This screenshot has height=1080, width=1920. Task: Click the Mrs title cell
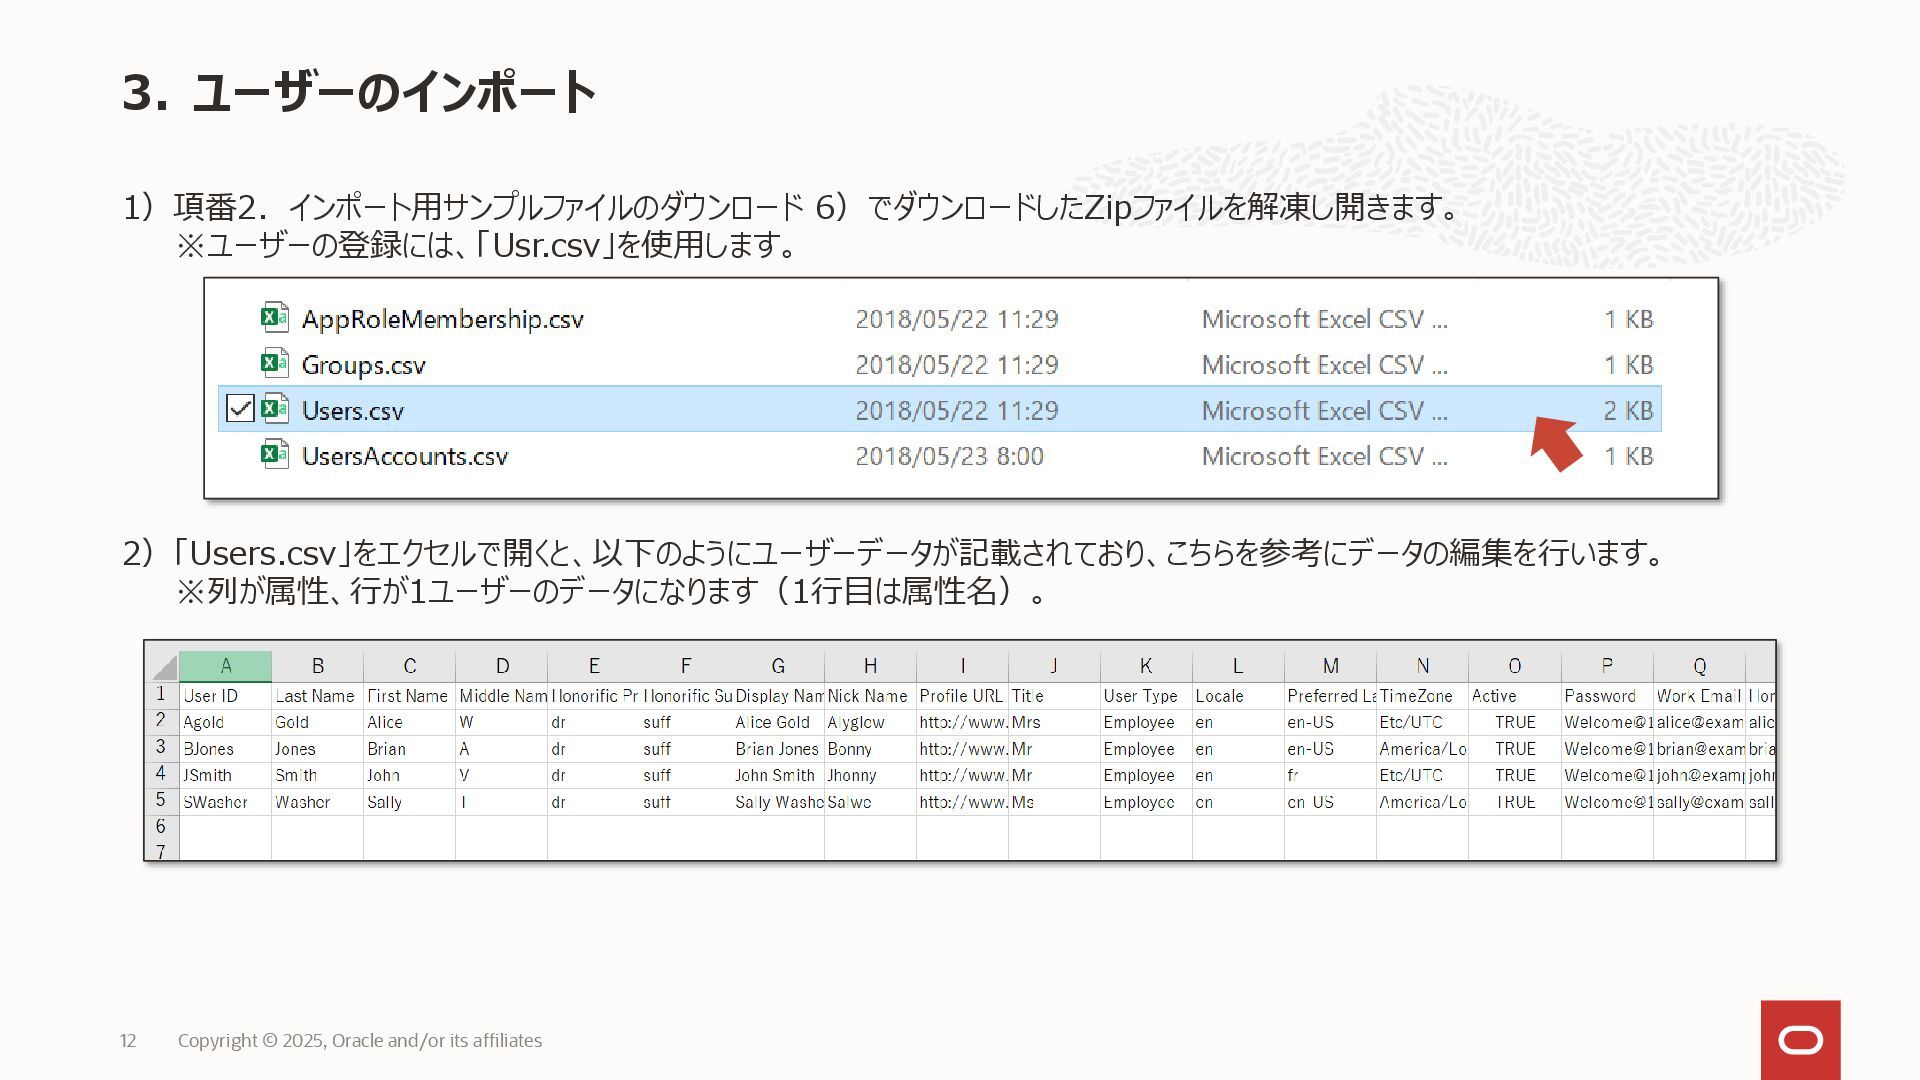click(x=1054, y=722)
